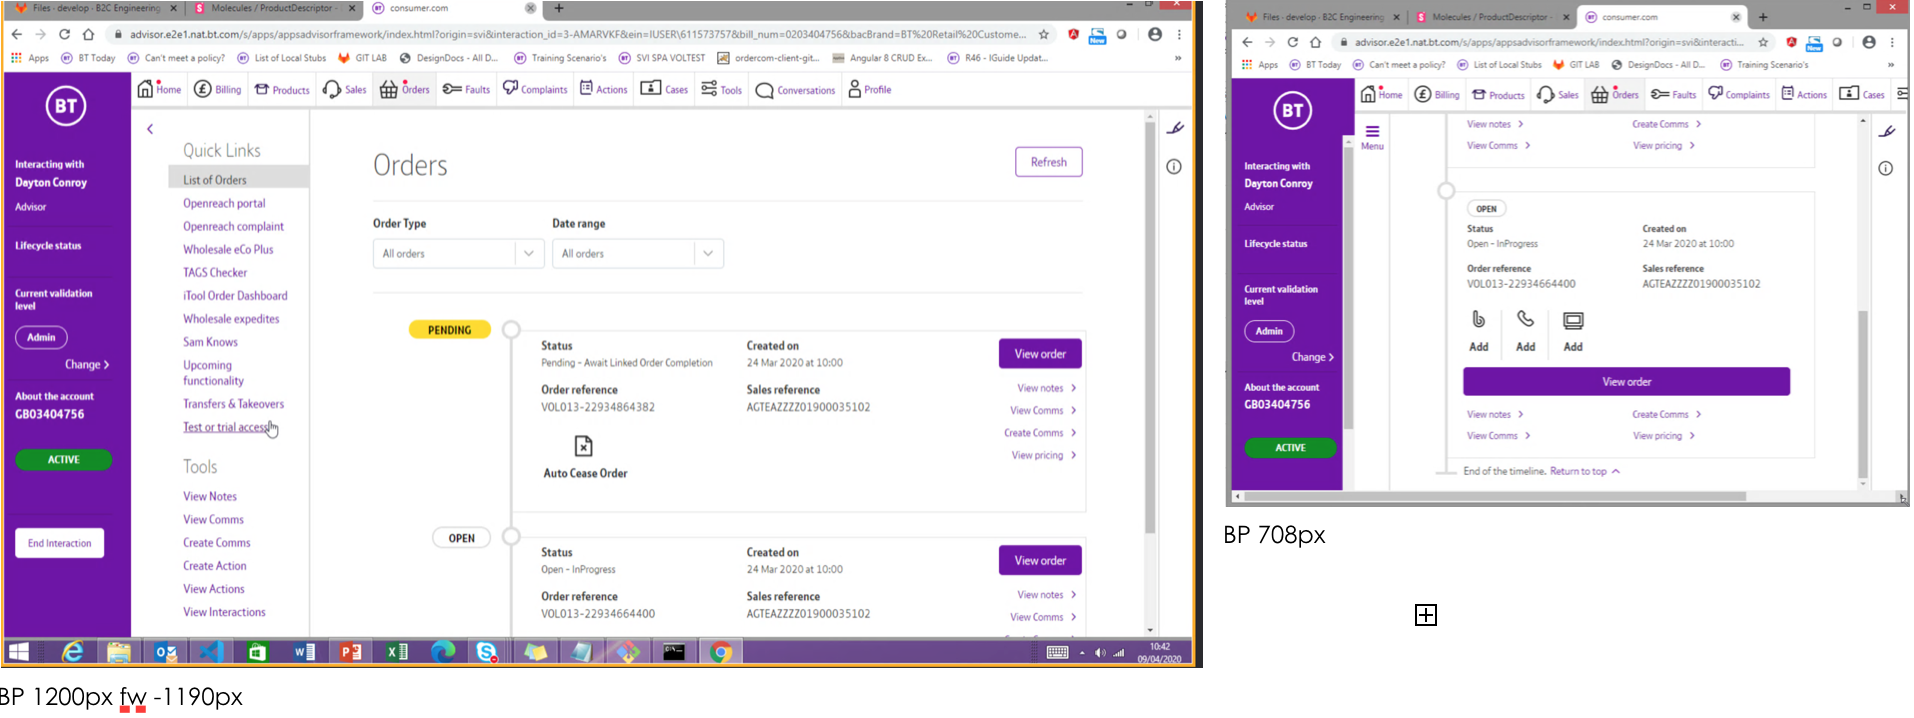Click the Refresh button on Orders
Viewport: 1914px width, 718px height.
(x=1048, y=162)
